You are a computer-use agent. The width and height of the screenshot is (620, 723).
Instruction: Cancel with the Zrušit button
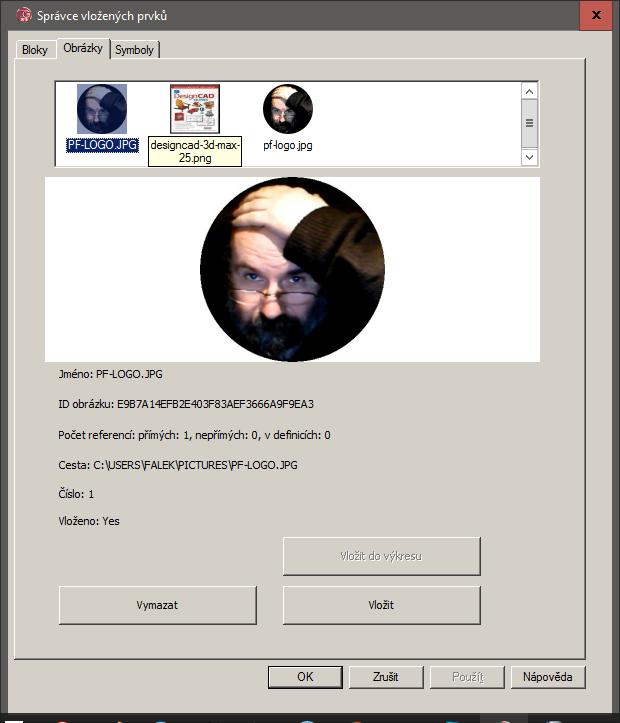pyautogui.click(x=386, y=677)
